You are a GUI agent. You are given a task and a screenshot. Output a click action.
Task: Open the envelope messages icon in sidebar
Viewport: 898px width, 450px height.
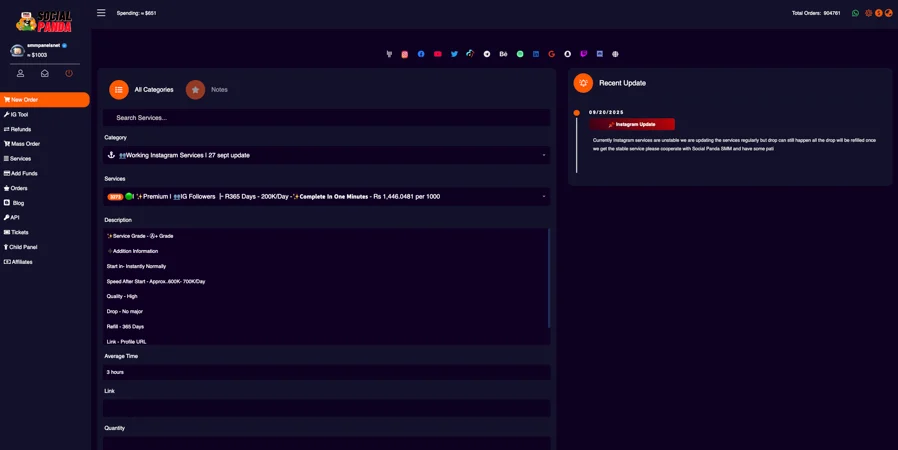[45, 73]
